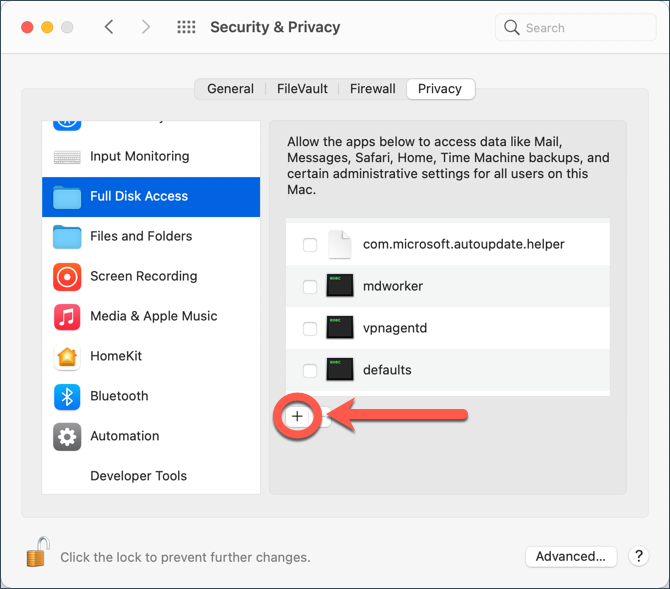Select the Screen Recording icon in sidebar

click(x=67, y=277)
